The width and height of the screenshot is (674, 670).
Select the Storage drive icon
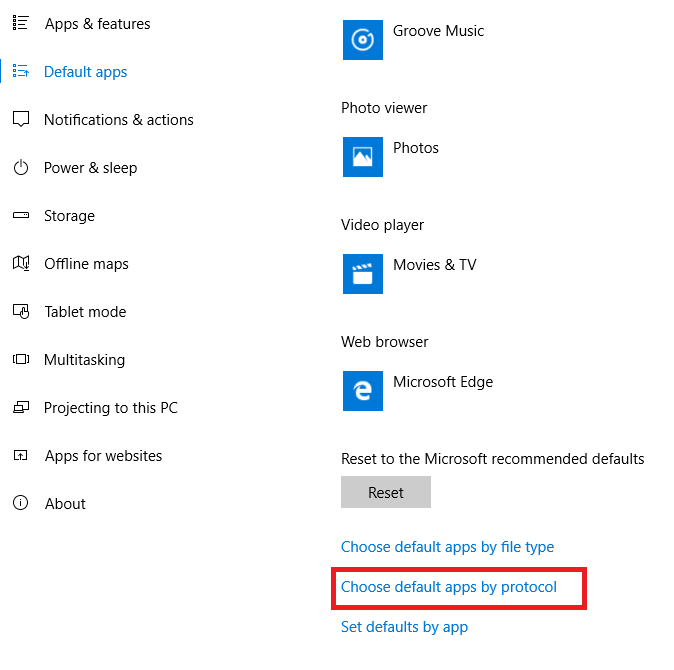click(x=21, y=216)
